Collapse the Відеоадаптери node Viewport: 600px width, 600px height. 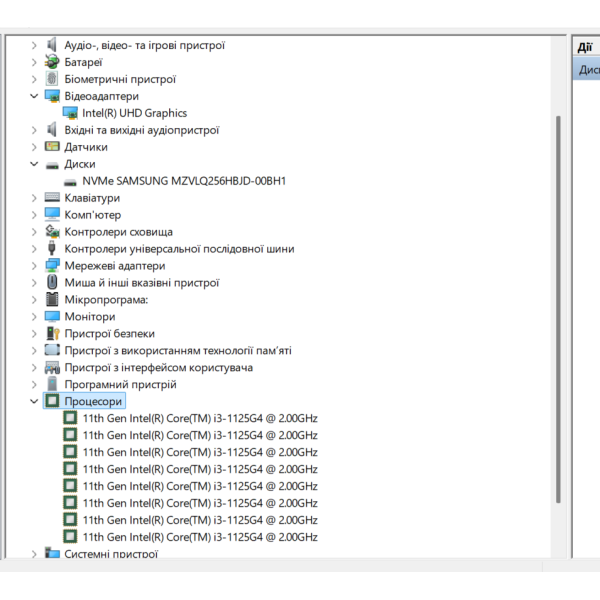click(x=34, y=96)
